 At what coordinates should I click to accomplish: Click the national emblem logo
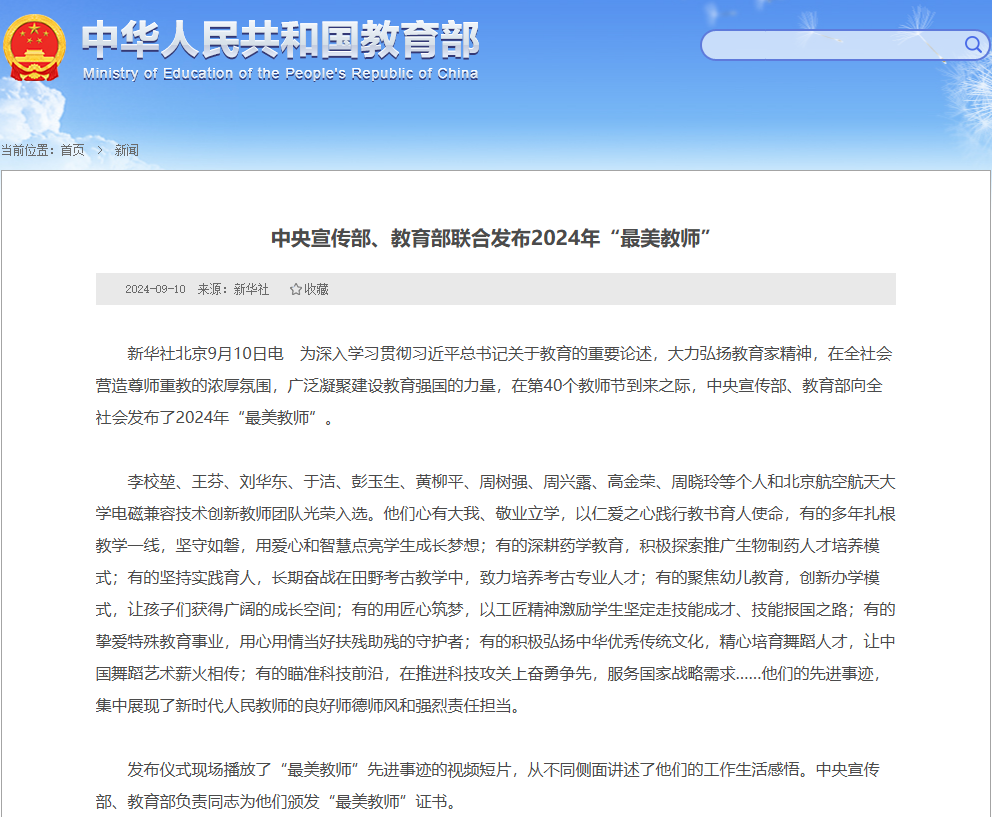click(34, 45)
